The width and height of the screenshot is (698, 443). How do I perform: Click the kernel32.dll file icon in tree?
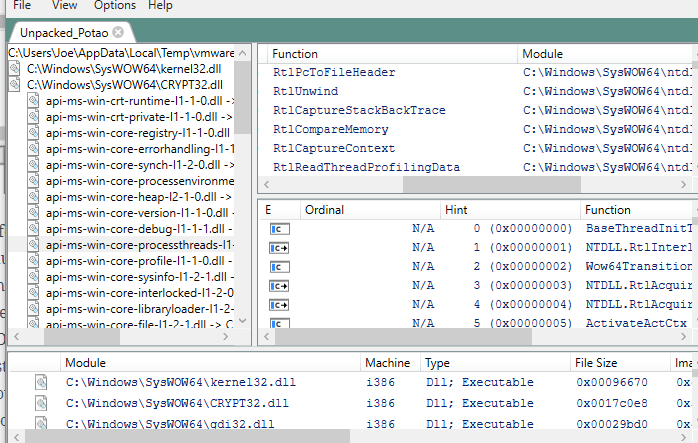(x=16, y=68)
